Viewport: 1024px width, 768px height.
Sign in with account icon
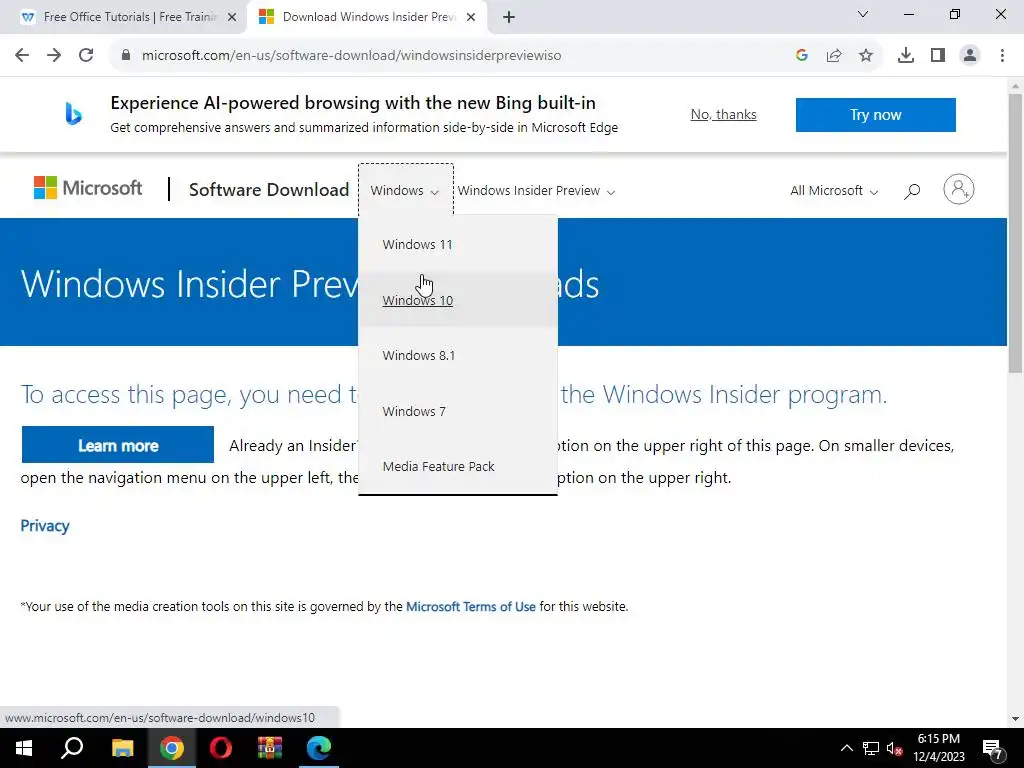958,189
